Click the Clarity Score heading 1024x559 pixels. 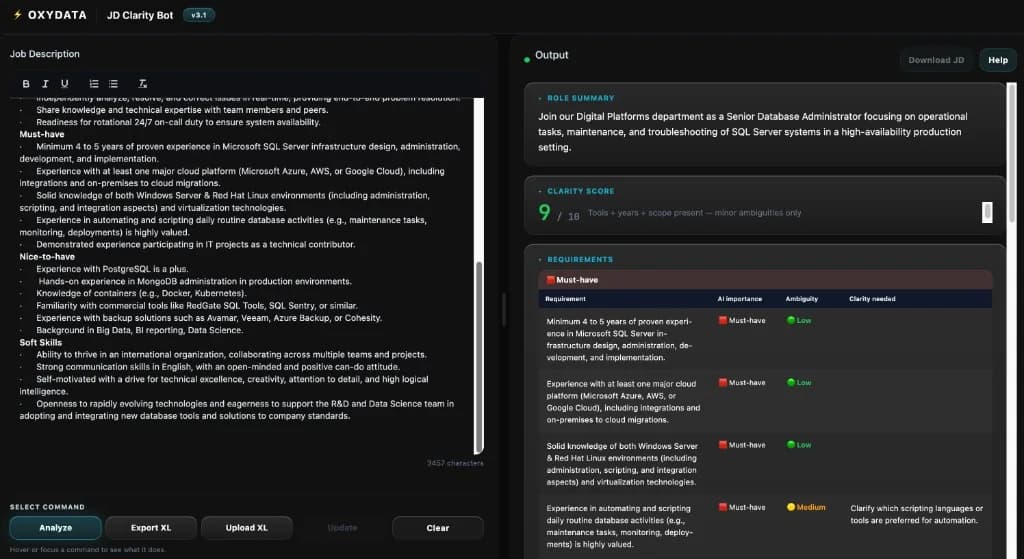point(581,191)
